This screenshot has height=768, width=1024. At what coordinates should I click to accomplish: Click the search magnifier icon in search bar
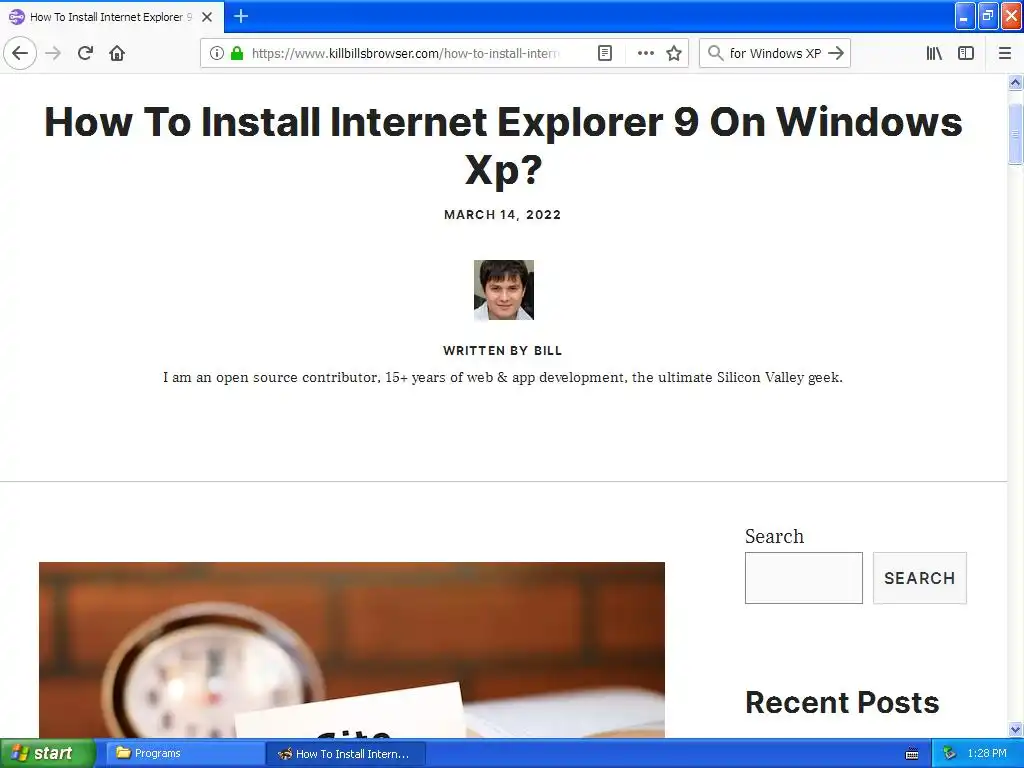point(715,53)
